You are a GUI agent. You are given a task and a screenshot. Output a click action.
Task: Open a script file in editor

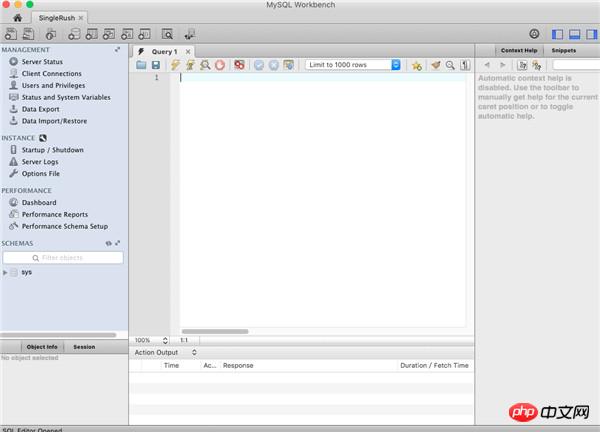pyautogui.click(x=141, y=65)
